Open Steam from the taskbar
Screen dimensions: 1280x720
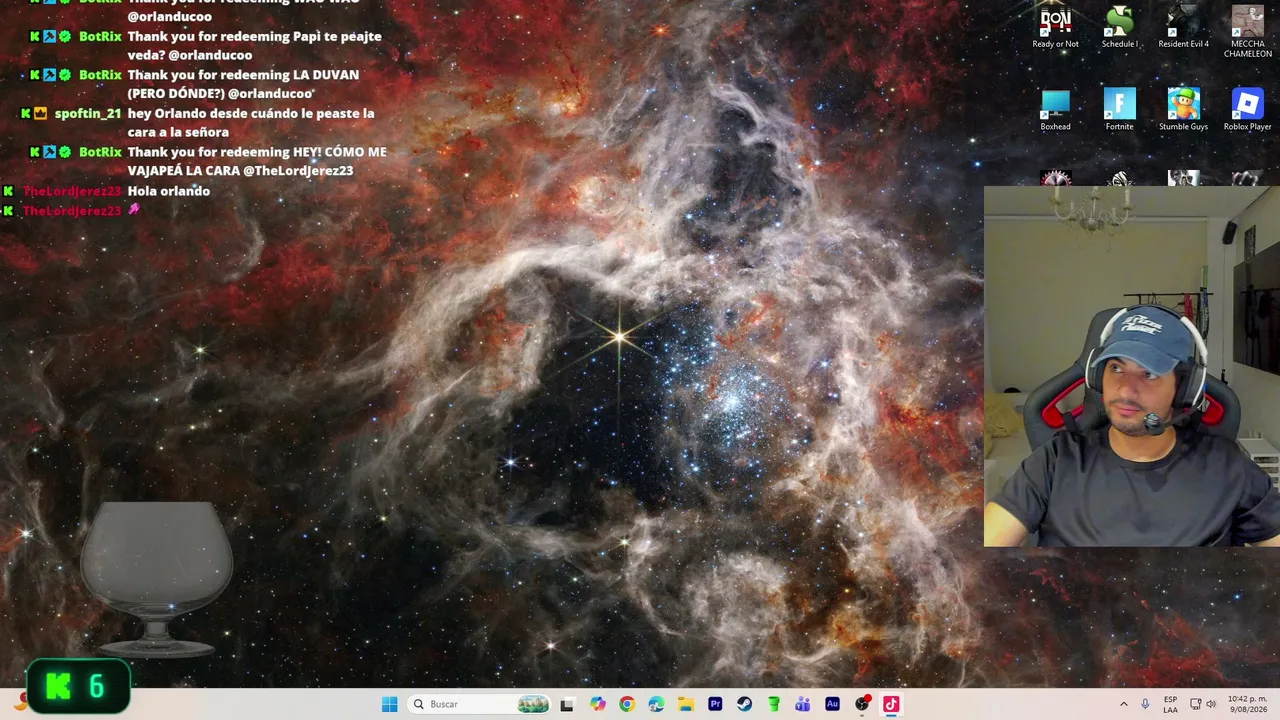coord(744,704)
